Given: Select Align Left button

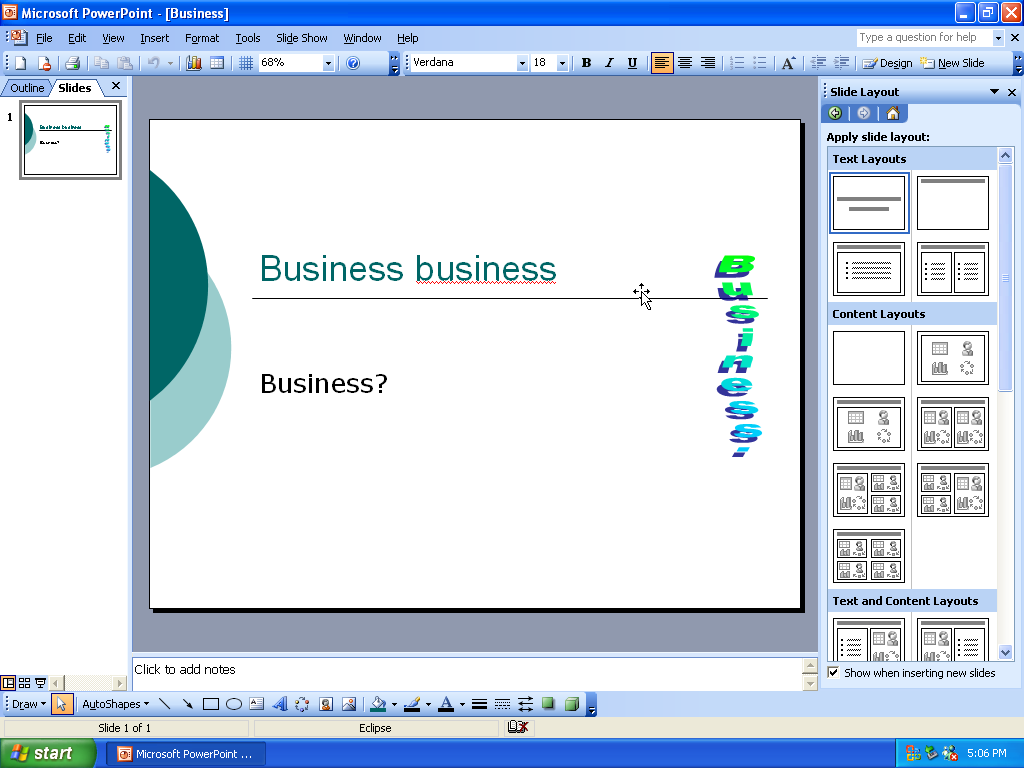Looking at the screenshot, I should 662,63.
